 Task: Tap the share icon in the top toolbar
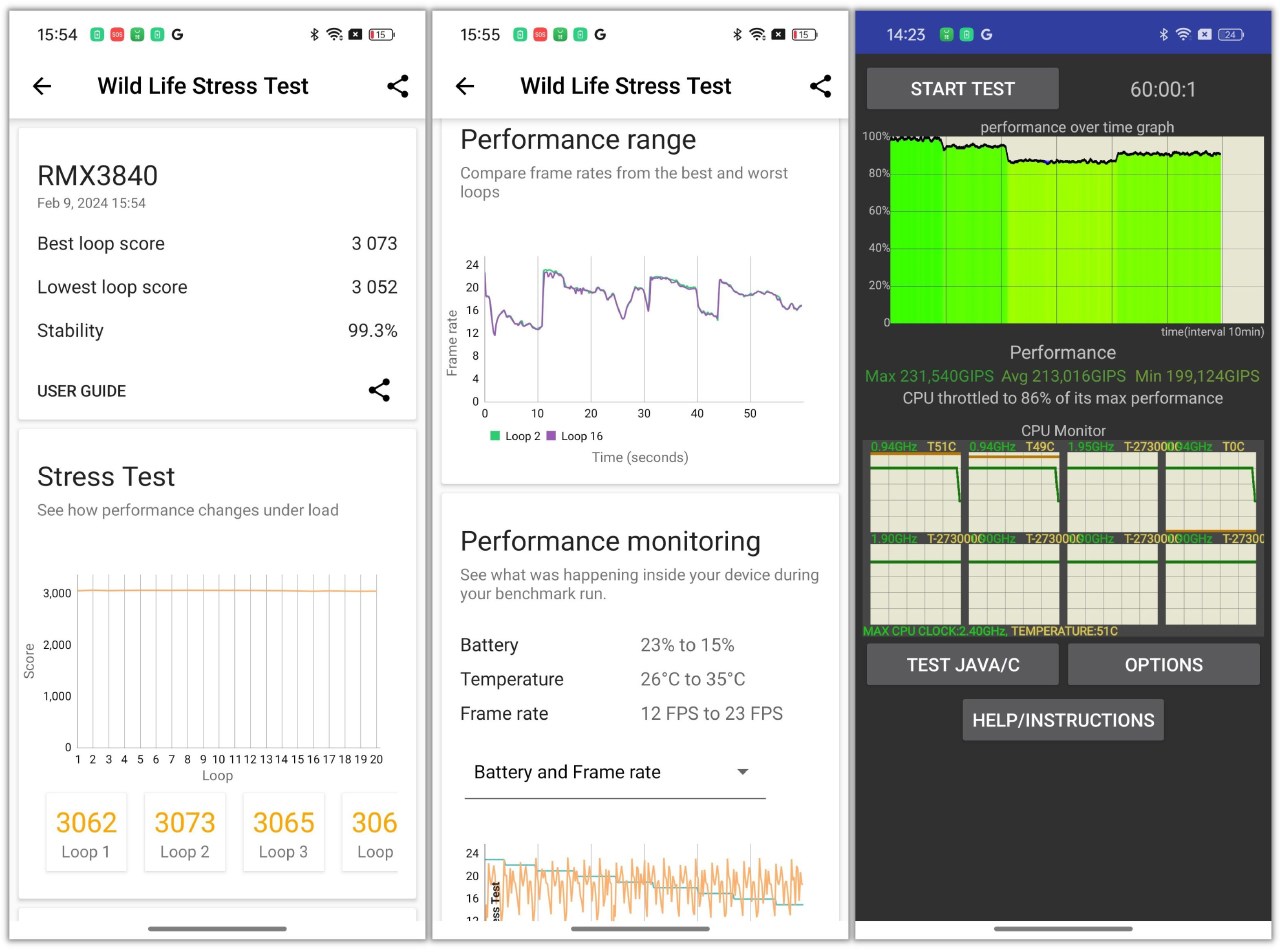[x=397, y=86]
